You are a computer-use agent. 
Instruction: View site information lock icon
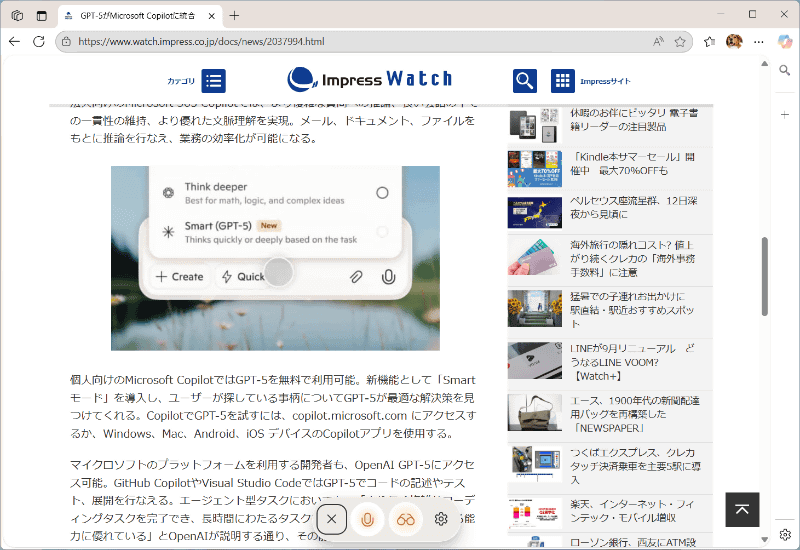tap(66, 41)
